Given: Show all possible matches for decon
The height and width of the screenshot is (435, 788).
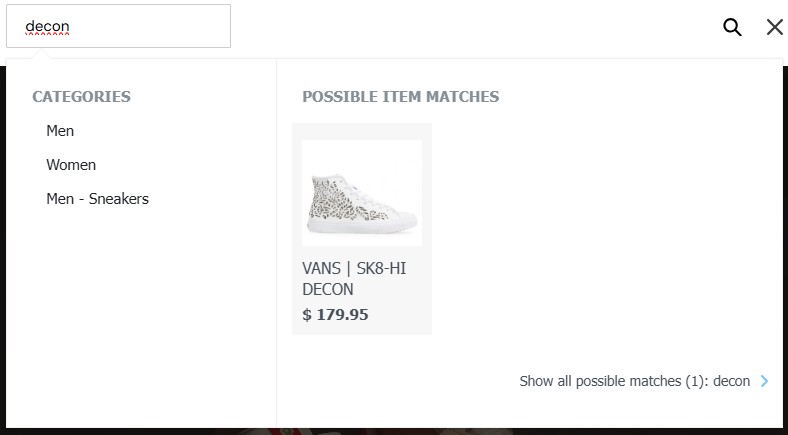Looking at the screenshot, I should 634,381.
